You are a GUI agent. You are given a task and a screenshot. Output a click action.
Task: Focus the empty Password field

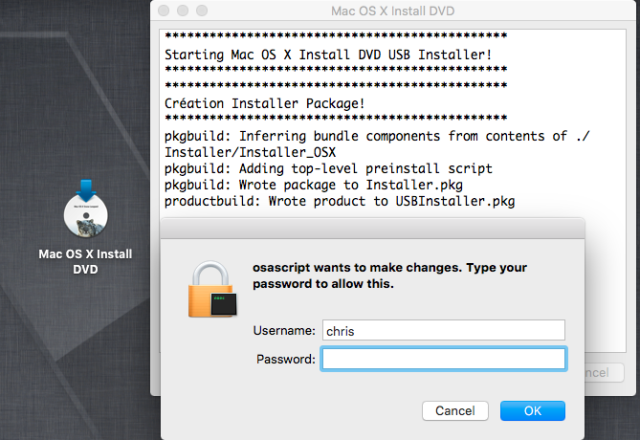(443, 359)
